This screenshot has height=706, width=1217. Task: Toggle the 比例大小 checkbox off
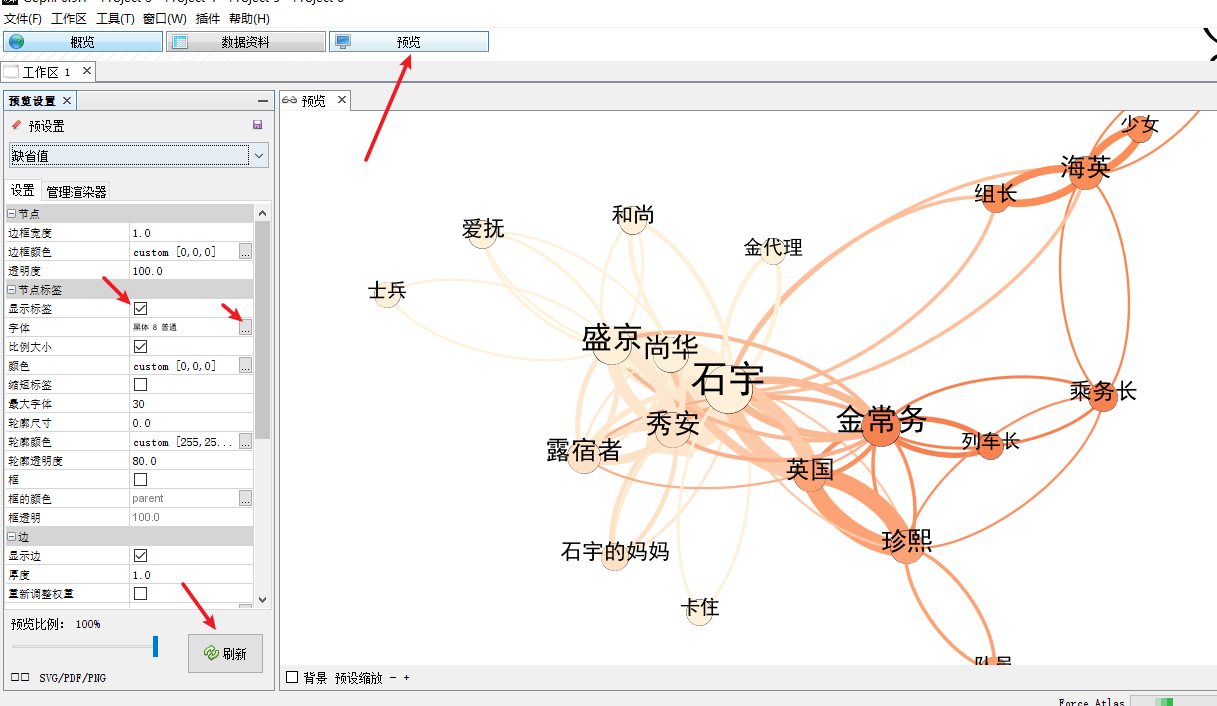[x=141, y=346]
